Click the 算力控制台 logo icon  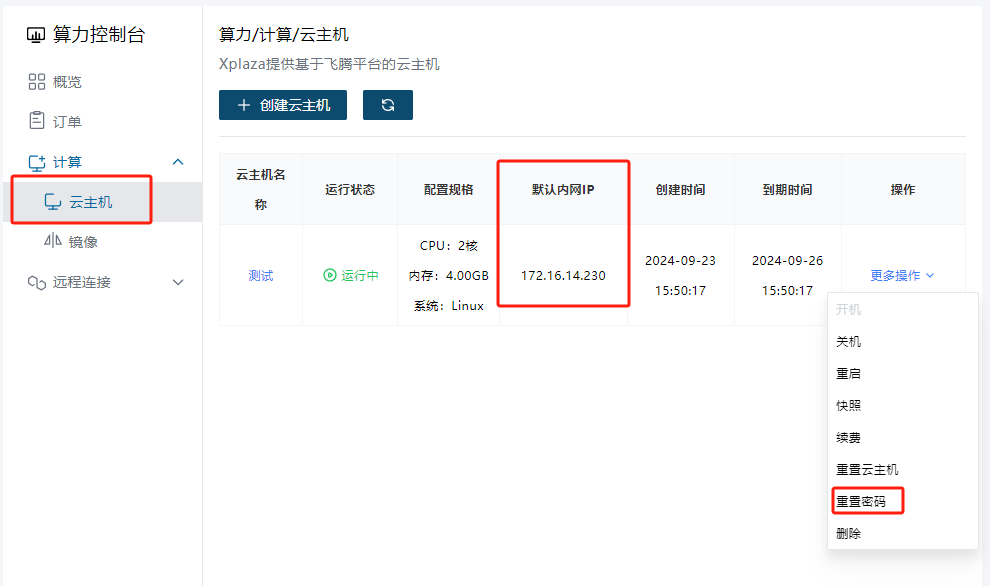click(36, 35)
